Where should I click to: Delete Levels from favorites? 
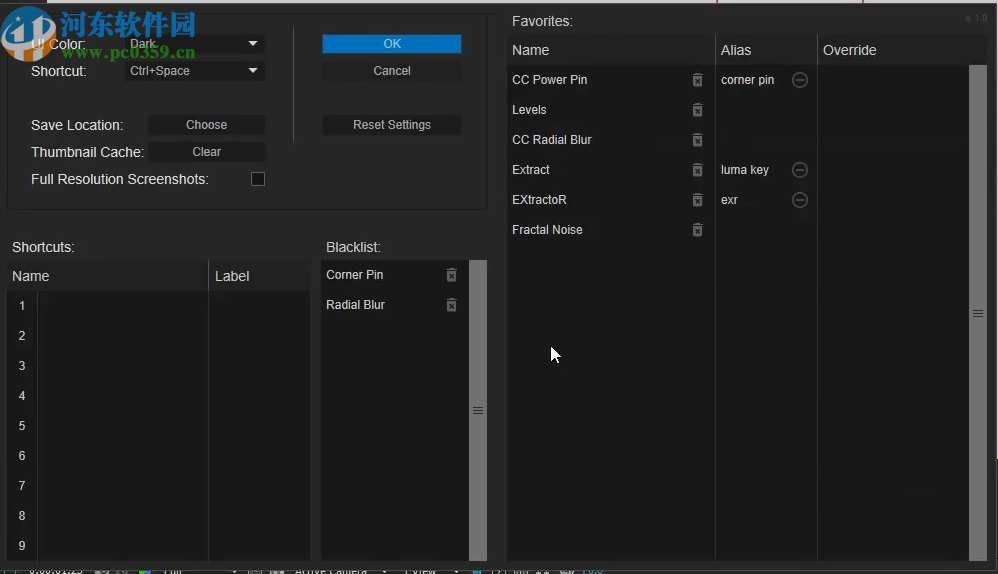point(698,110)
